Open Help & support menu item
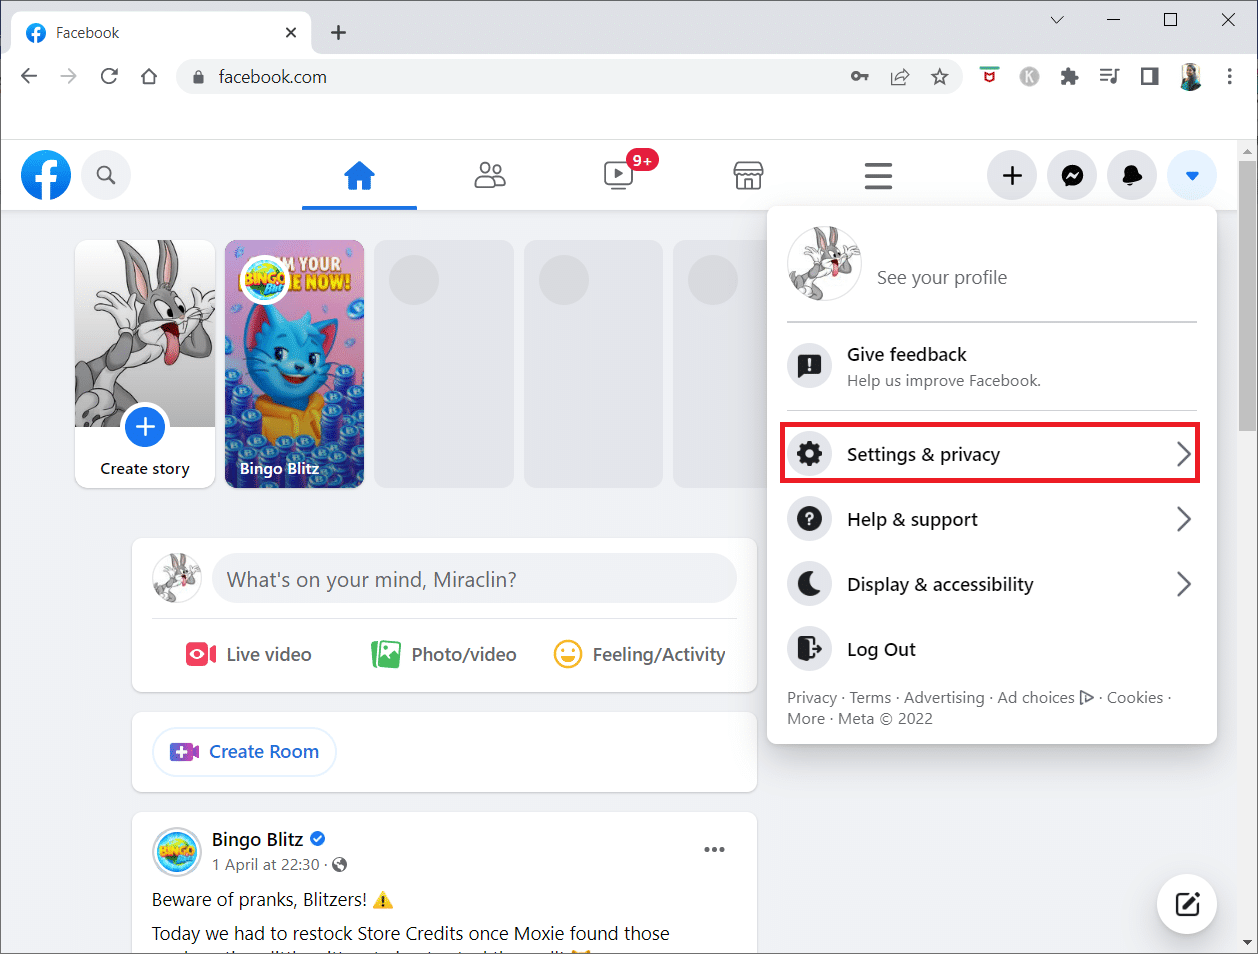1258x954 pixels. coord(992,519)
